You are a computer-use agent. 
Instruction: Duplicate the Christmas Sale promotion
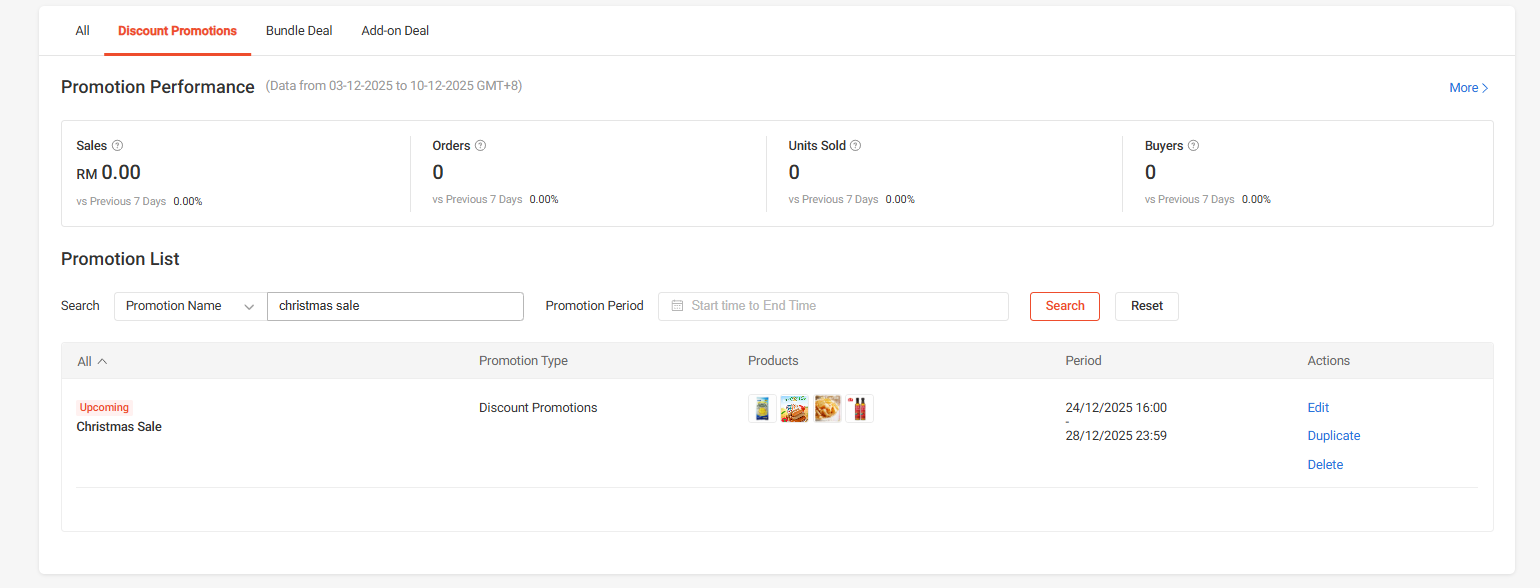click(x=1334, y=435)
